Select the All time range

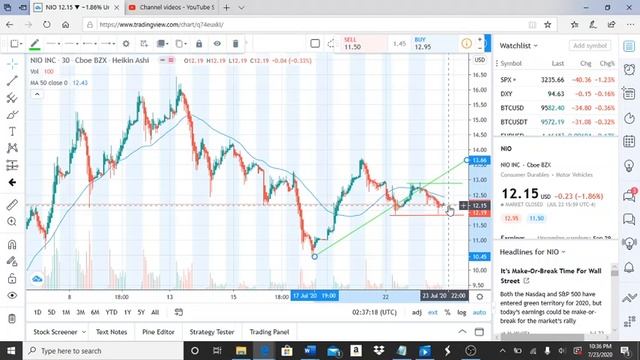point(155,312)
